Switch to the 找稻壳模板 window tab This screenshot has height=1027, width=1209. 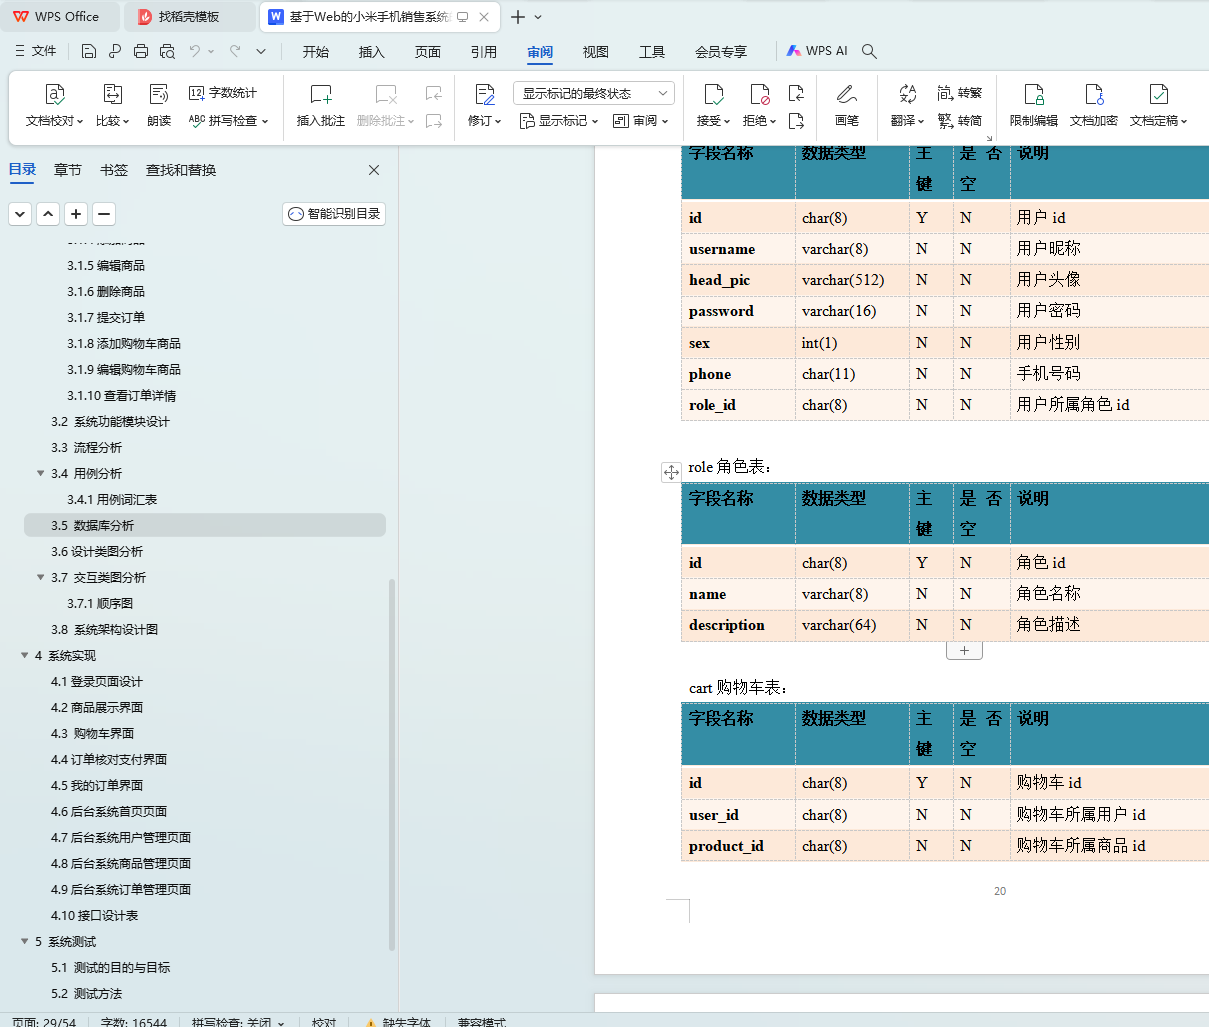(189, 17)
